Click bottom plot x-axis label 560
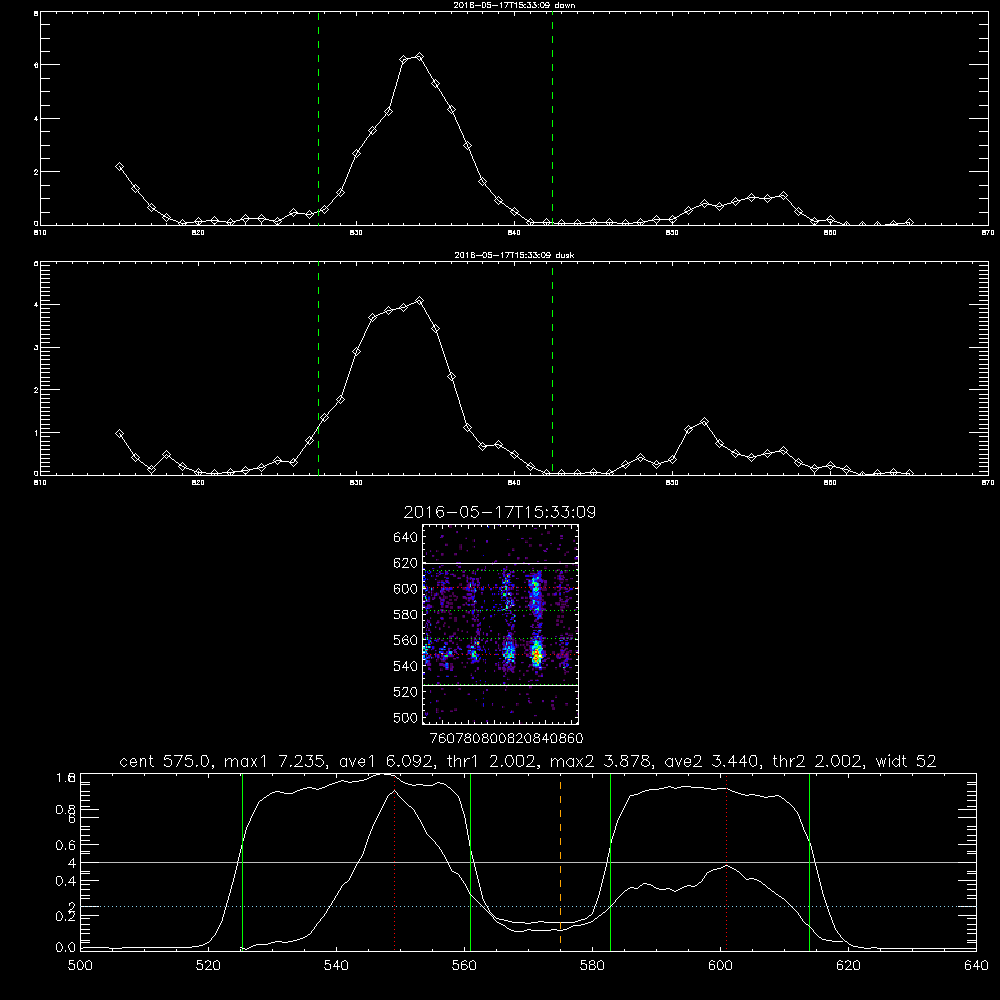The height and width of the screenshot is (1000, 1000). click(x=464, y=966)
